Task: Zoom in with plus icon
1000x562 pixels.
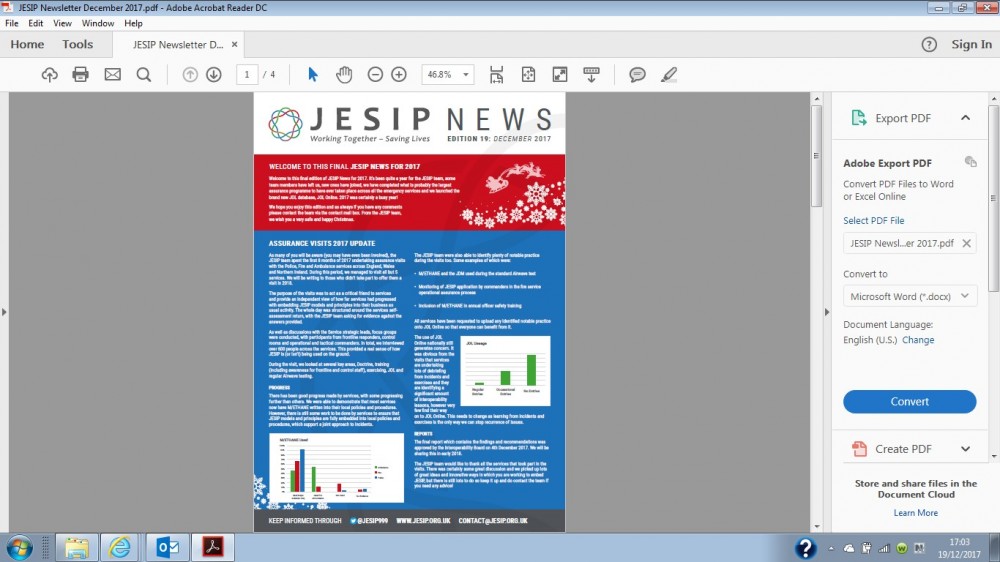Action: [x=399, y=75]
